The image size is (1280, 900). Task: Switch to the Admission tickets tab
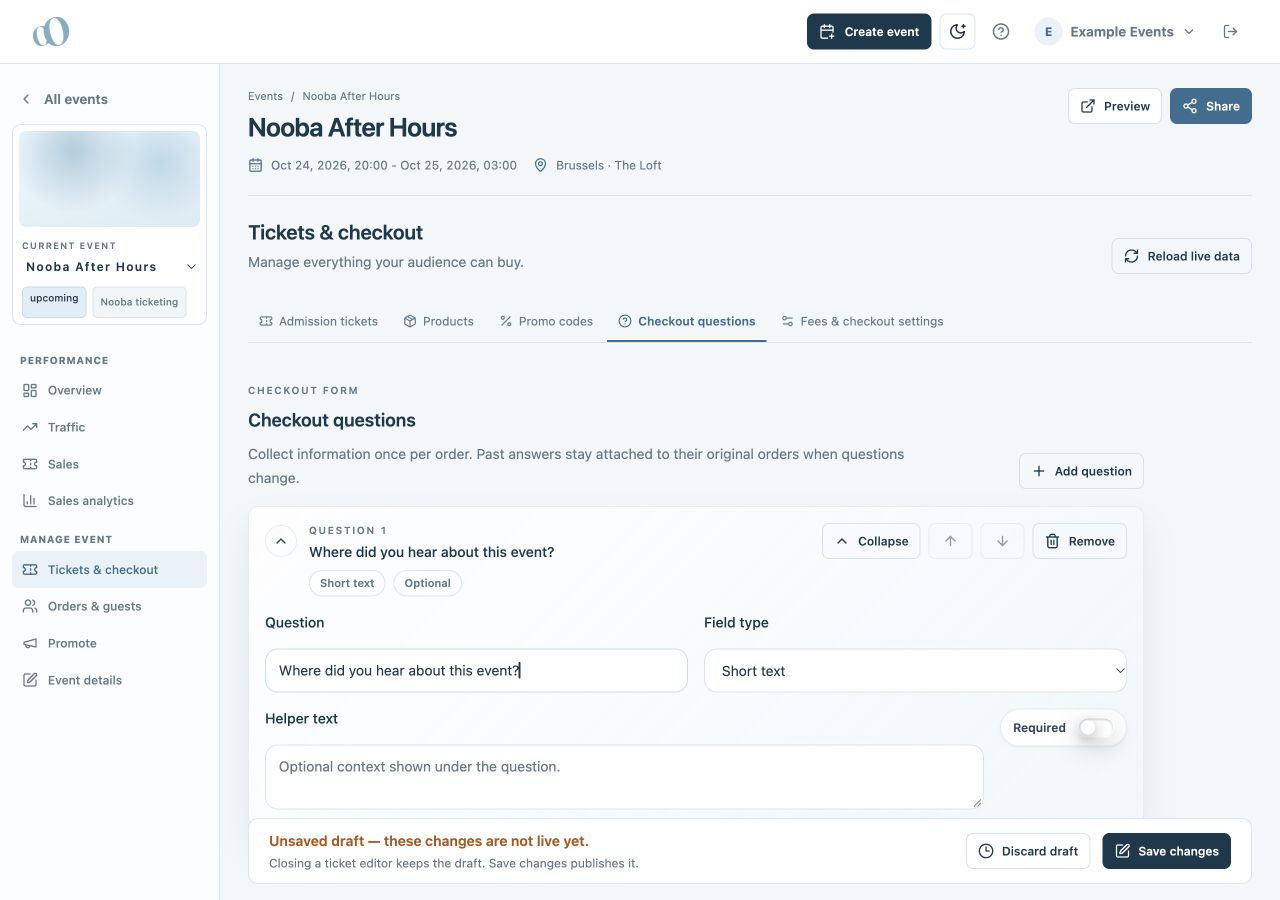319,321
